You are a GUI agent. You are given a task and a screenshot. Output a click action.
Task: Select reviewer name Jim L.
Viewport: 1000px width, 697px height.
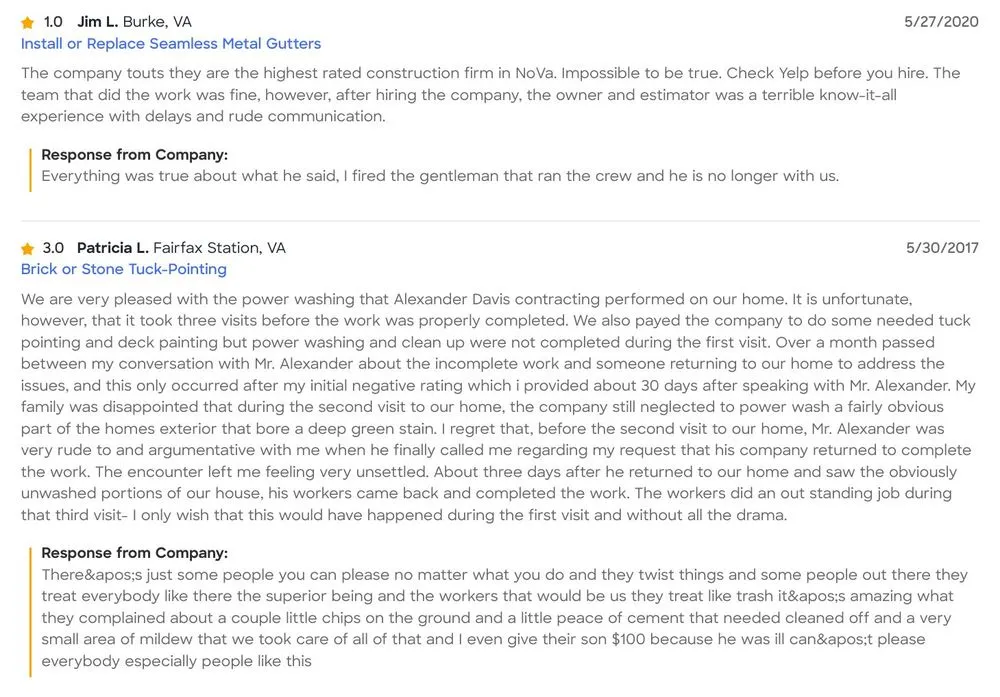point(97,21)
